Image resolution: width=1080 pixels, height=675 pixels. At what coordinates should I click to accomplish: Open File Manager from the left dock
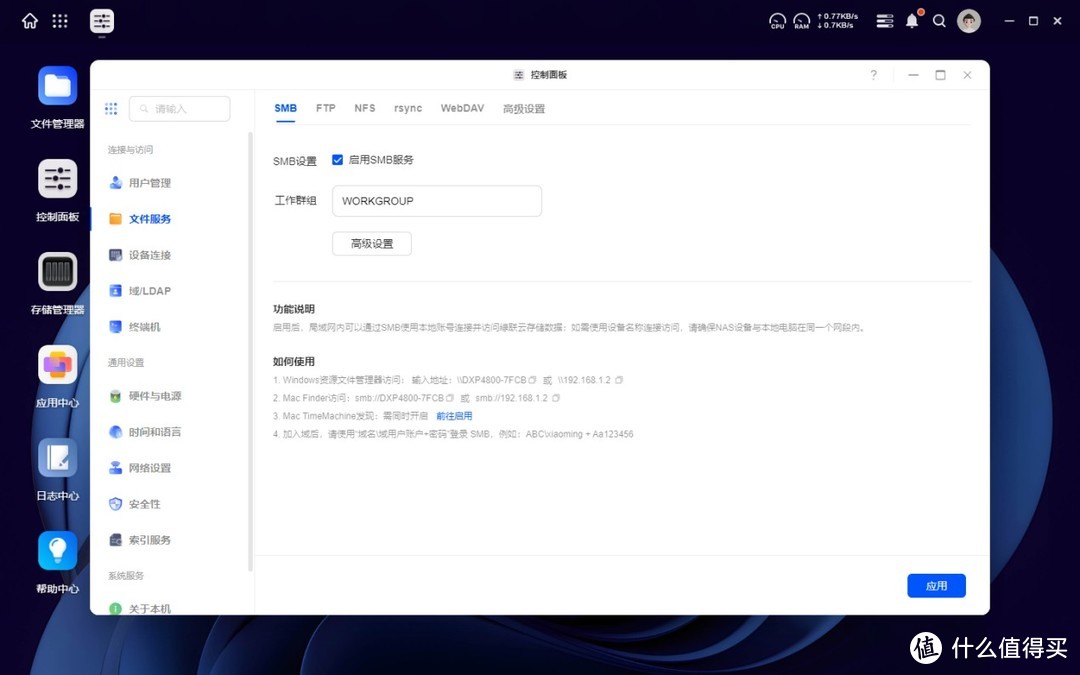point(57,86)
